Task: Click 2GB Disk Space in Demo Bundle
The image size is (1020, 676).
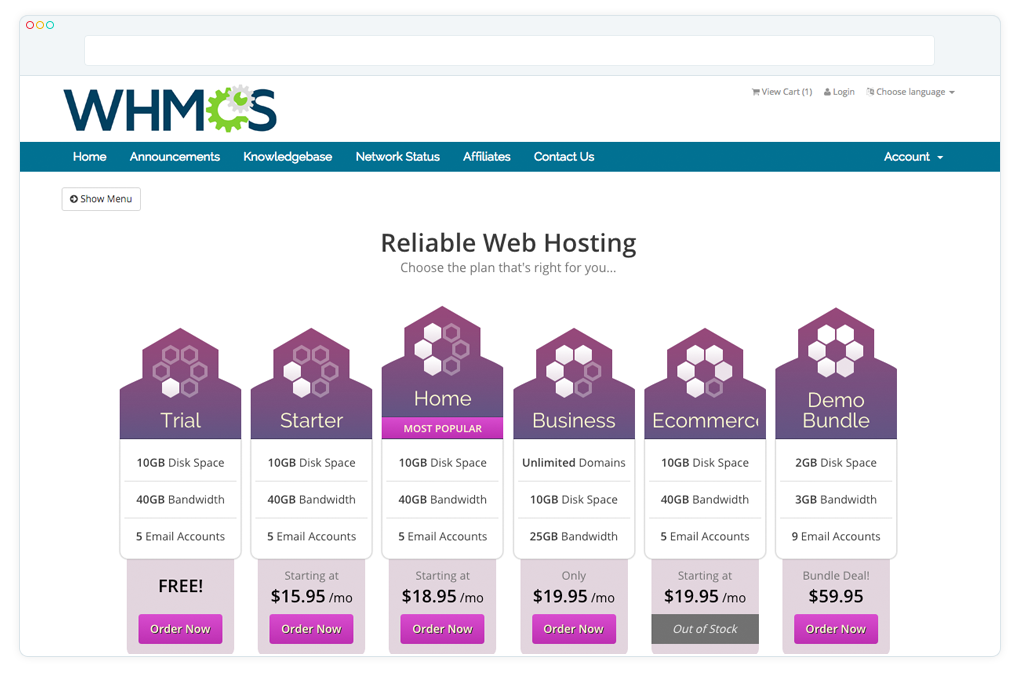Action: 836,463
